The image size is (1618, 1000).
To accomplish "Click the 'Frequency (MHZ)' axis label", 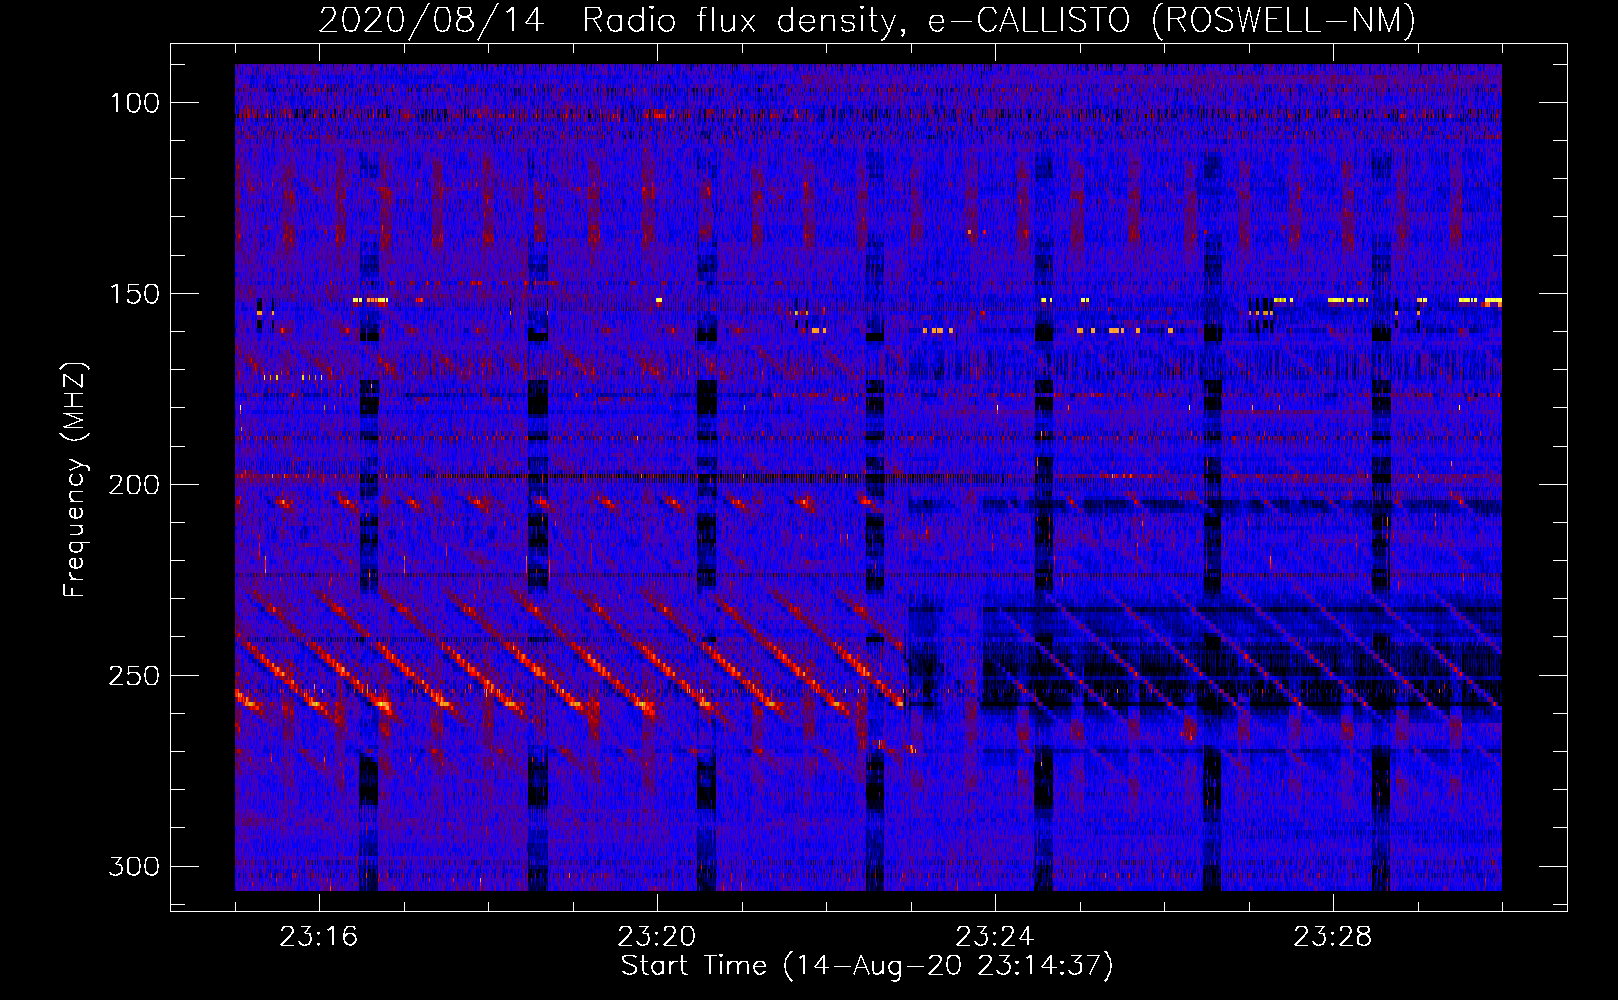I will 76,479.
